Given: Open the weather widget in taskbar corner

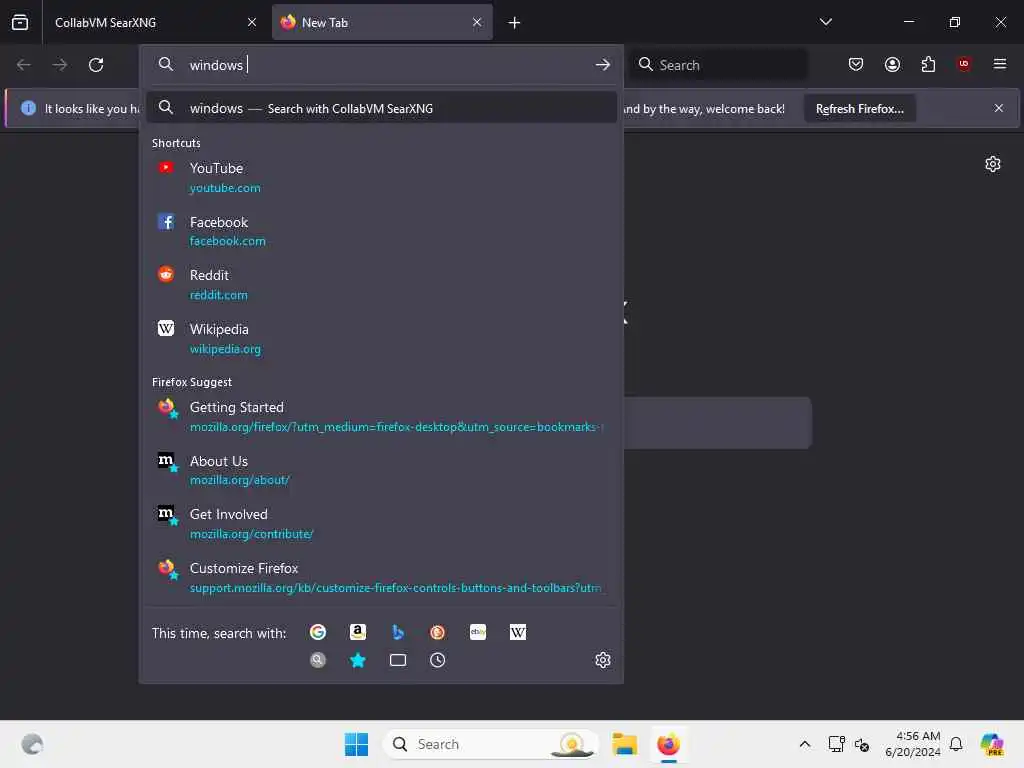Looking at the screenshot, I should [32, 744].
